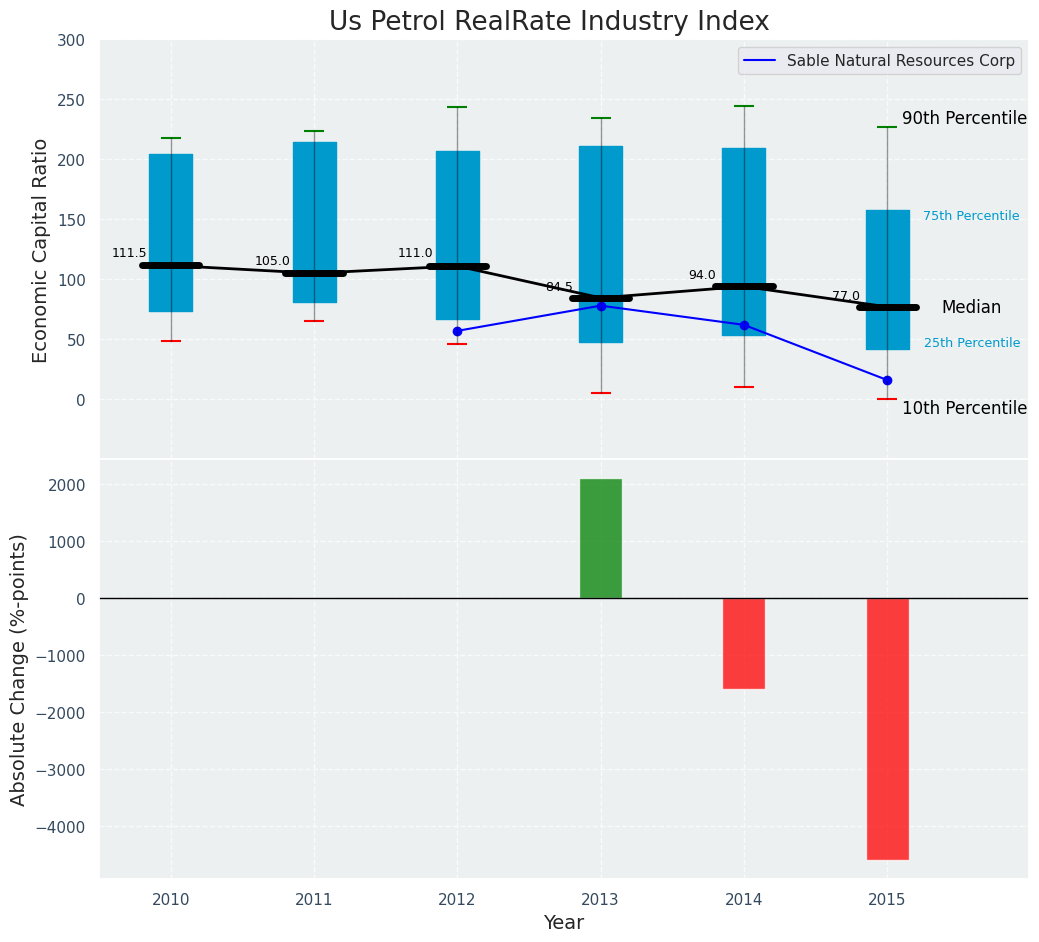The width and height of the screenshot is (1039, 942).
Task: Click the Absolute Change axis label
Action: point(18,670)
